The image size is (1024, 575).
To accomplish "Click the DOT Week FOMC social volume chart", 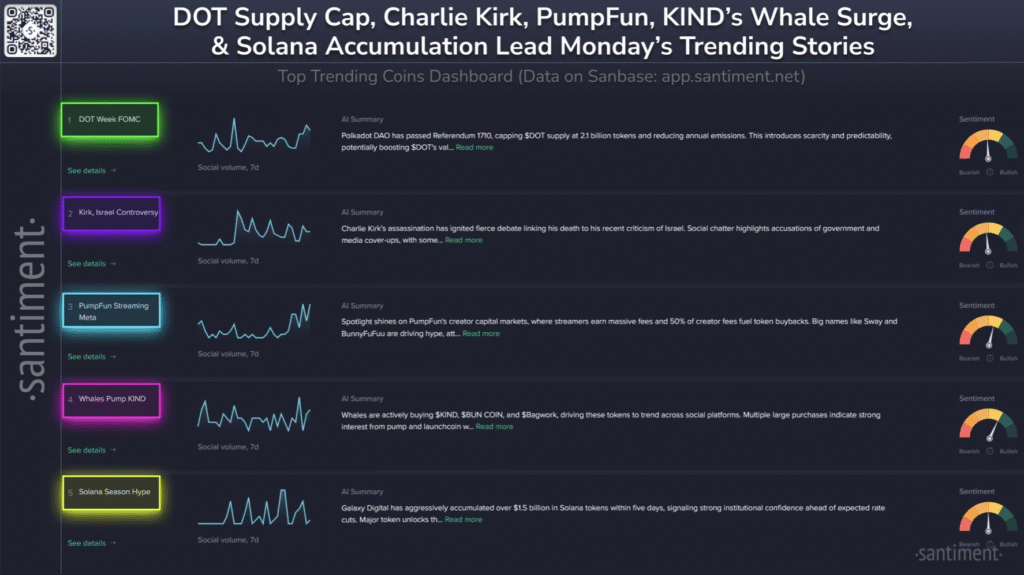I will (254, 136).
